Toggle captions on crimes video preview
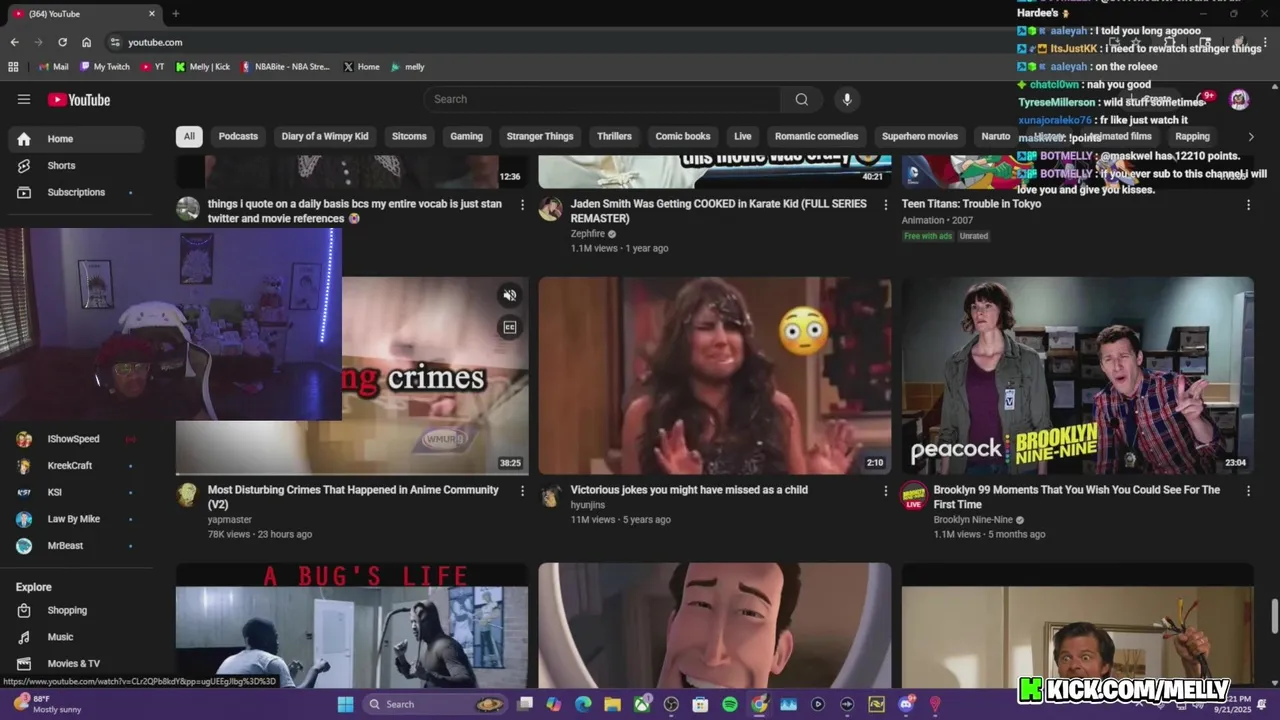 click(x=510, y=327)
